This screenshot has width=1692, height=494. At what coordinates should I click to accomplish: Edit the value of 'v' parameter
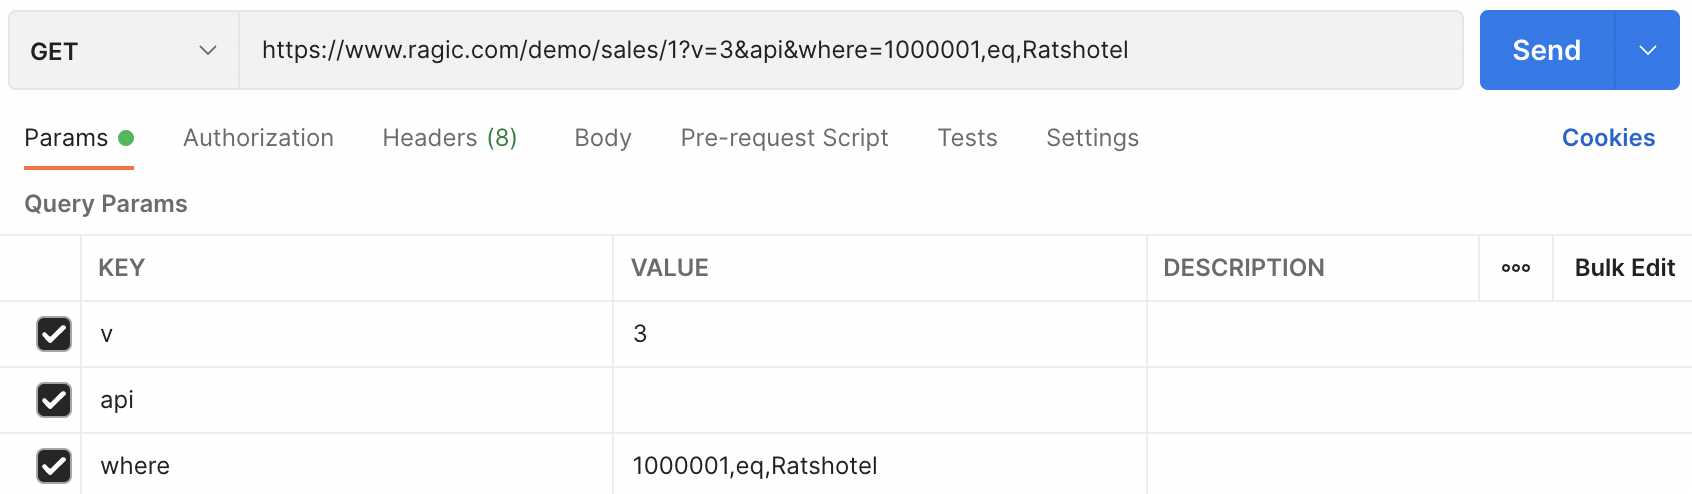click(878, 334)
